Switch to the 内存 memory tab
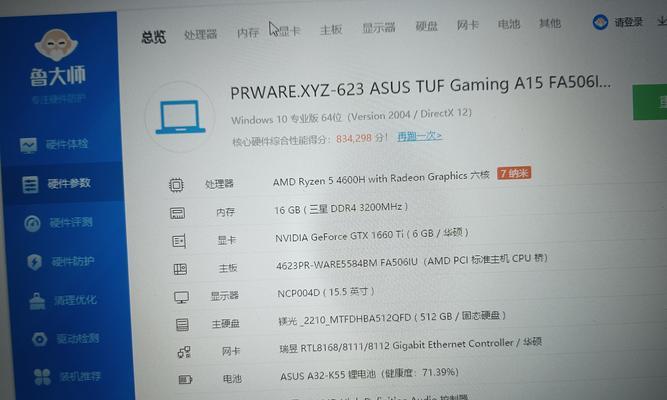The height and width of the screenshot is (400, 667). [x=248, y=32]
